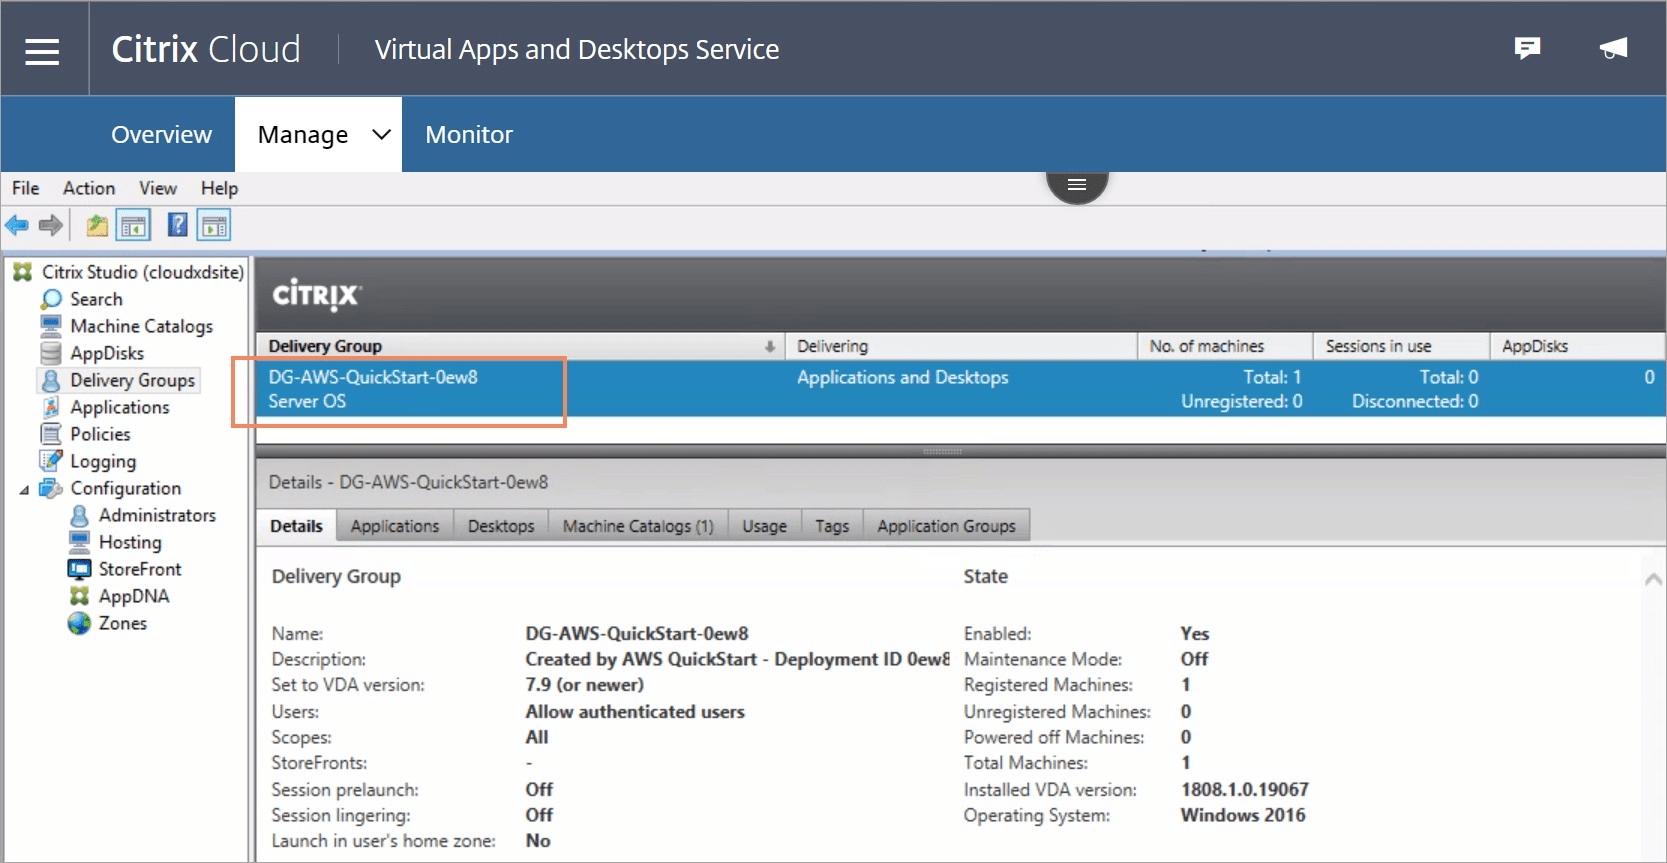Select the Details tab

tap(297, 526)
